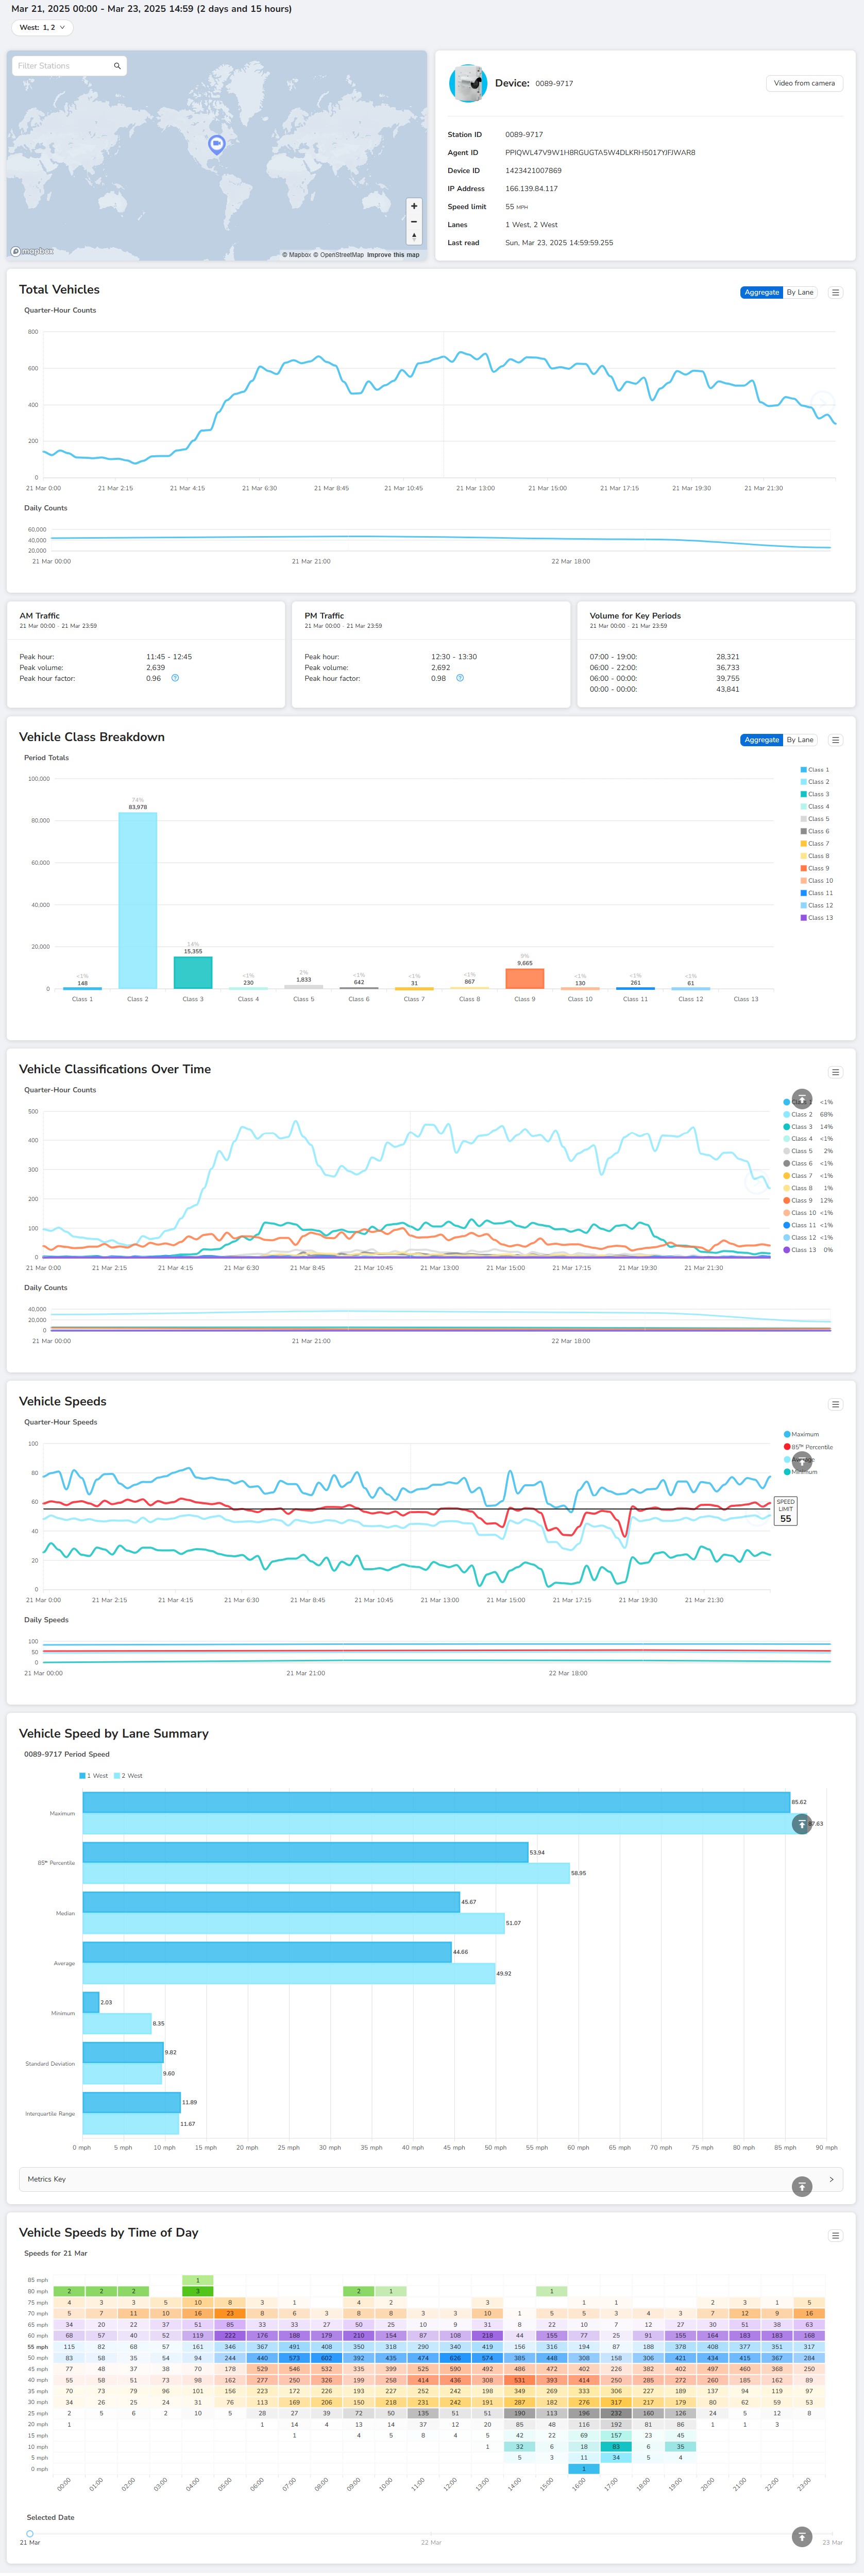Click the Filter Stations search field
The height and width of the screenshot is (2576, 864).
pos(65,66)
